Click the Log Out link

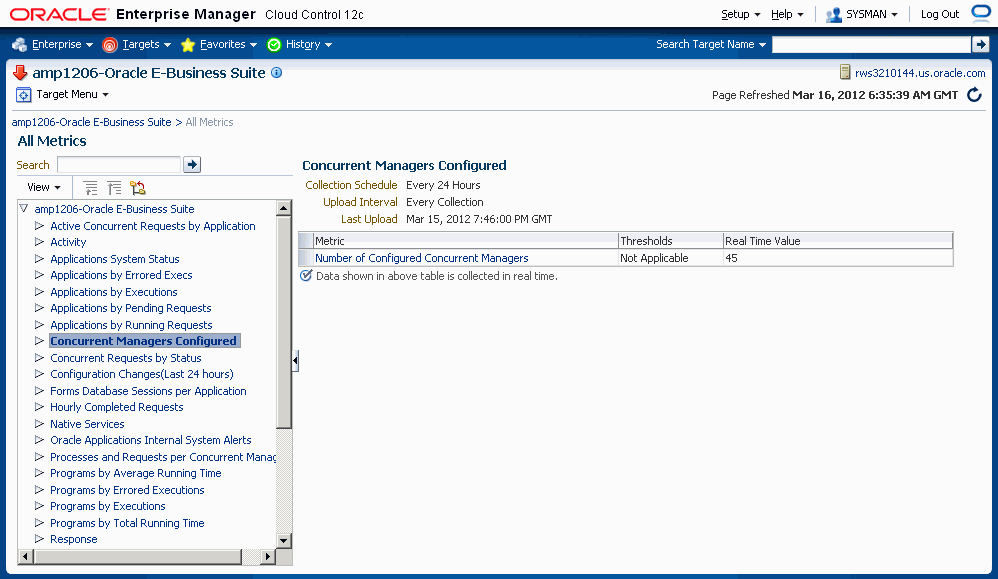939,14
